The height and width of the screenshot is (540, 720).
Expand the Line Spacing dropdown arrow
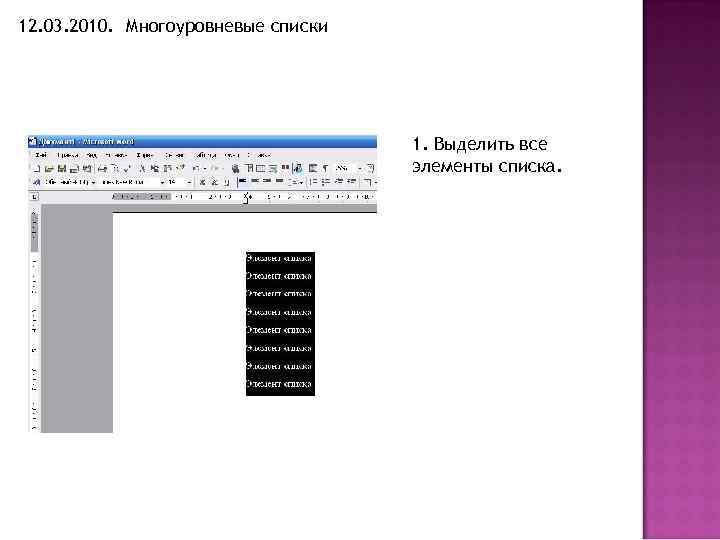[x=301, y=183]
